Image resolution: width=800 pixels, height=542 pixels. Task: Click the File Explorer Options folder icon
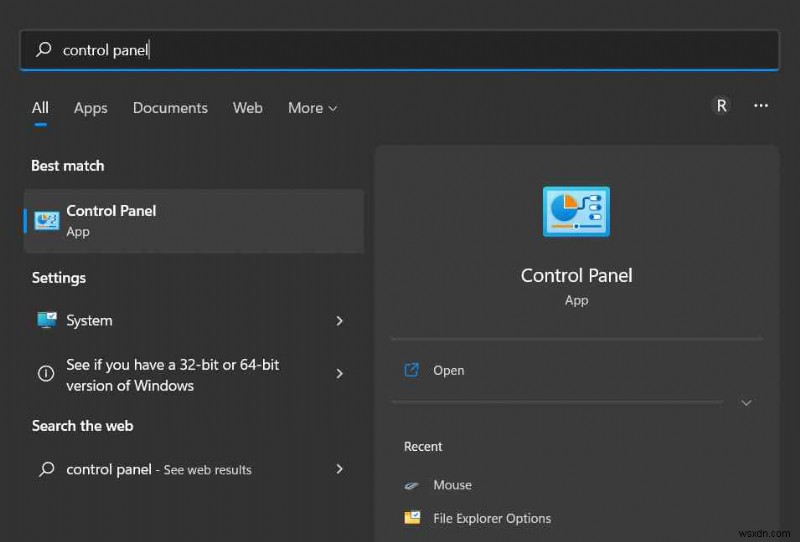[x=412, y=518]
